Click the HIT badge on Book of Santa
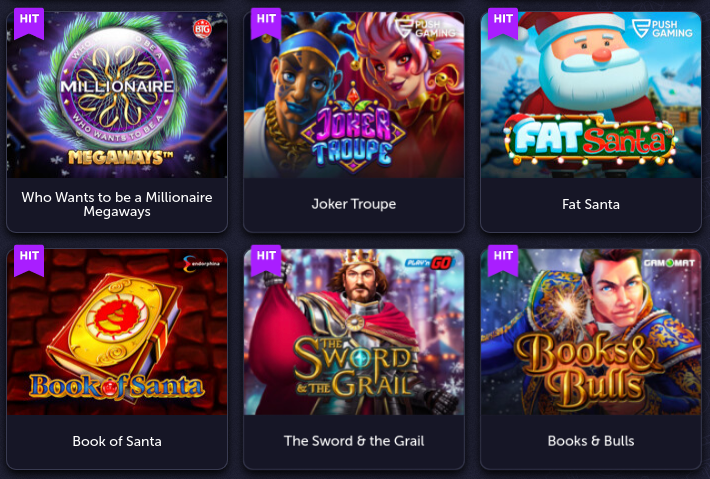Image resolution: width=710 pixels, height=479 pixels. click(x=29, y=260)
